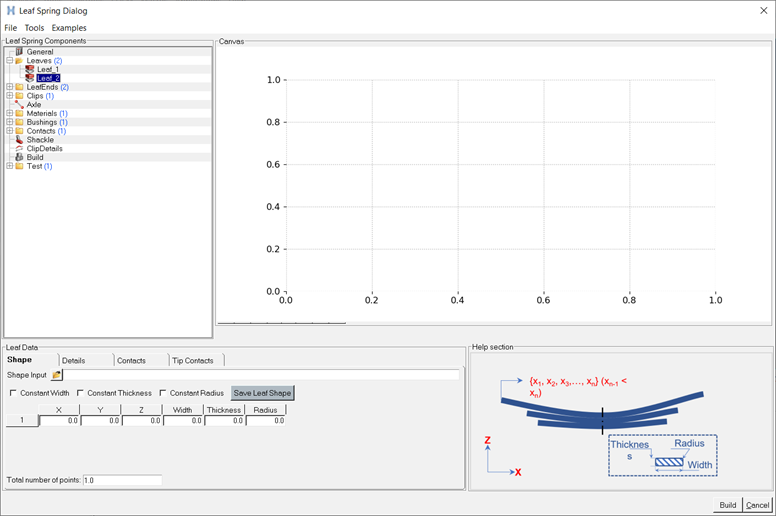Collapse the Leaves tree node
This screenshot has width=776, height=516.
[9, 61]
